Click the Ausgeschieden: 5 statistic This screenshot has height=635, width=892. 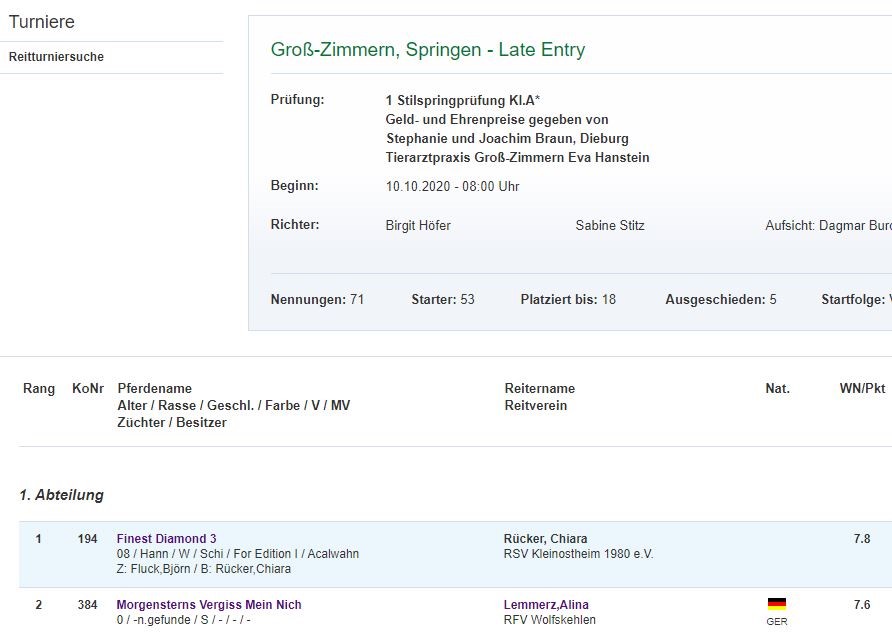click(720, 300)
